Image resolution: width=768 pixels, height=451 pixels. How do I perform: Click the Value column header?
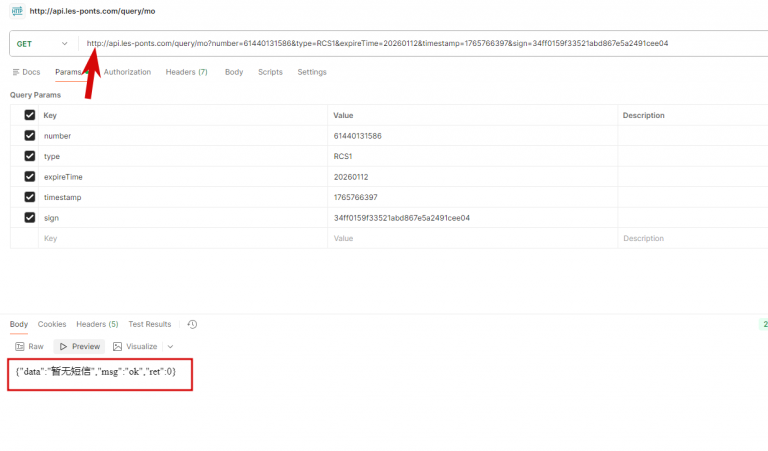pyautogui.click(x=343, y=115)
